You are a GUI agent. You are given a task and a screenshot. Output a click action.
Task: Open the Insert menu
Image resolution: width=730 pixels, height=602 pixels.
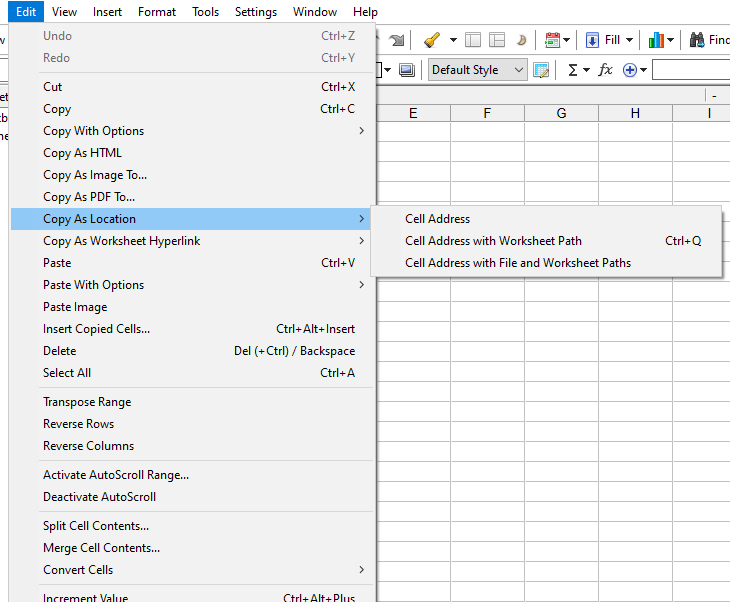pos(107,12)
